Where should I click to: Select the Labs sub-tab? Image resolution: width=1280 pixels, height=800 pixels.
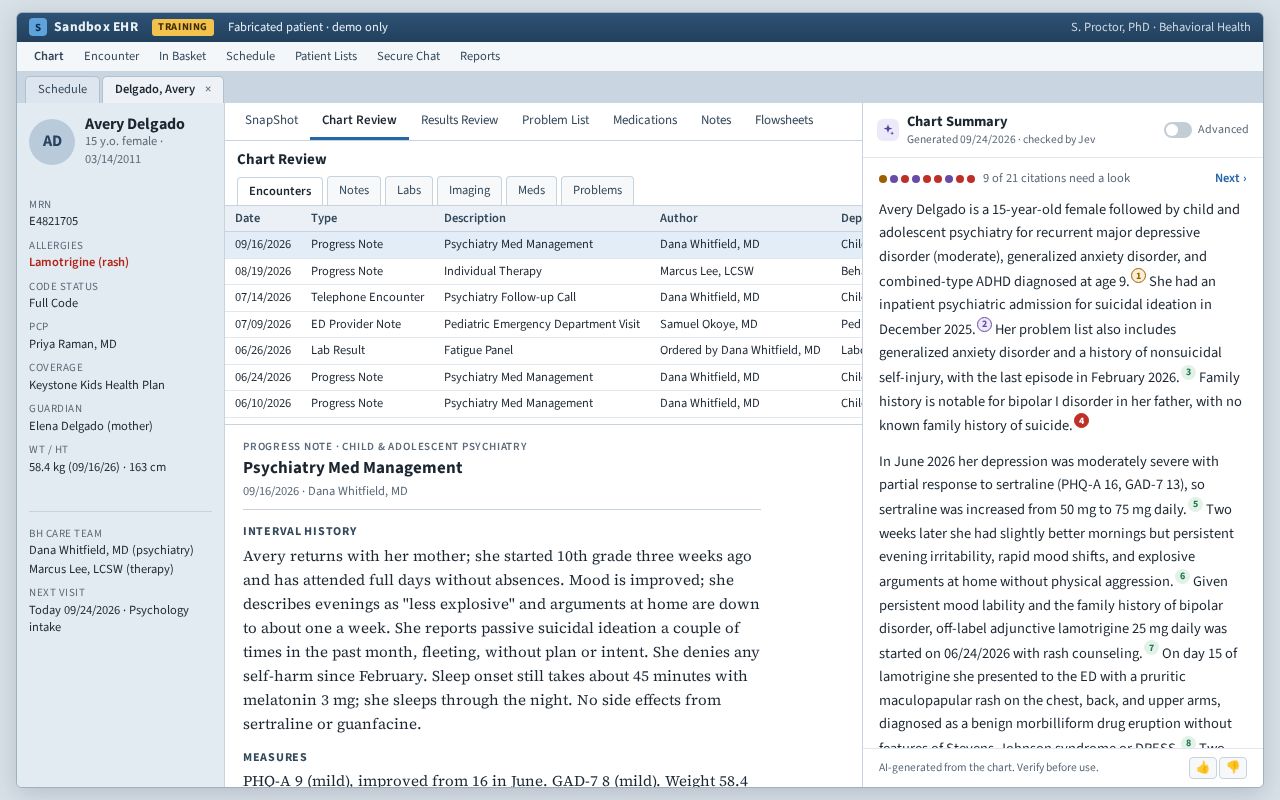tap(409, 190)
